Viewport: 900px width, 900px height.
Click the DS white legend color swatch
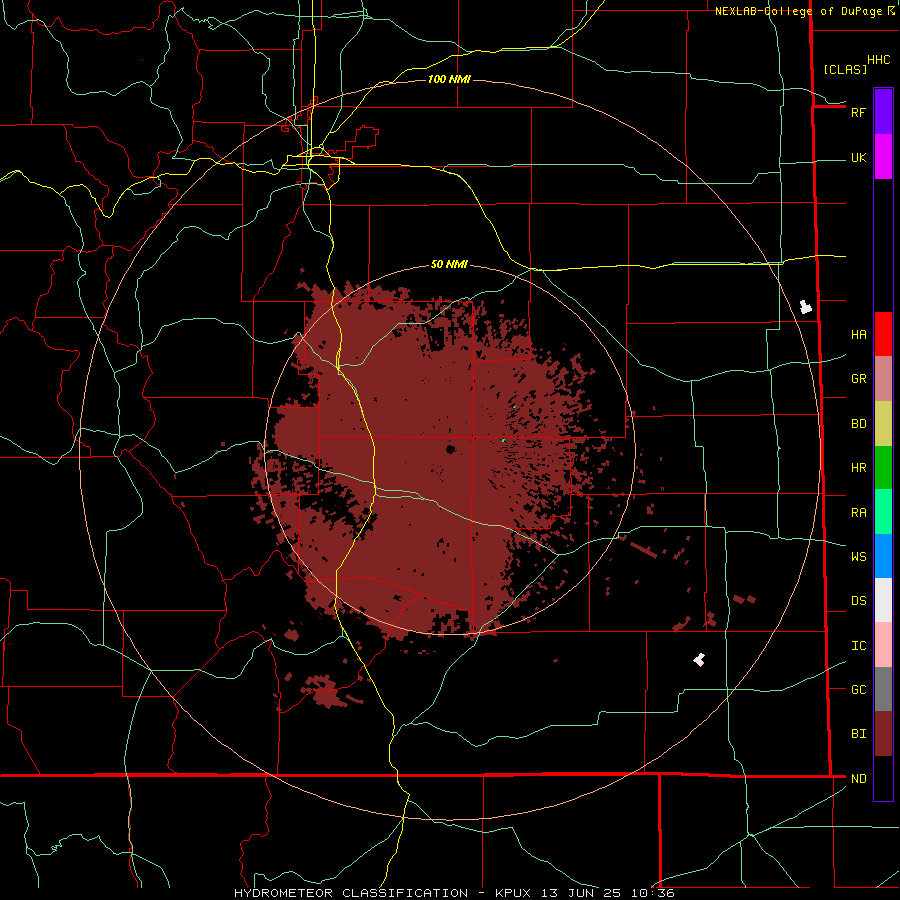pyautogui.click(x=883, y=600)
